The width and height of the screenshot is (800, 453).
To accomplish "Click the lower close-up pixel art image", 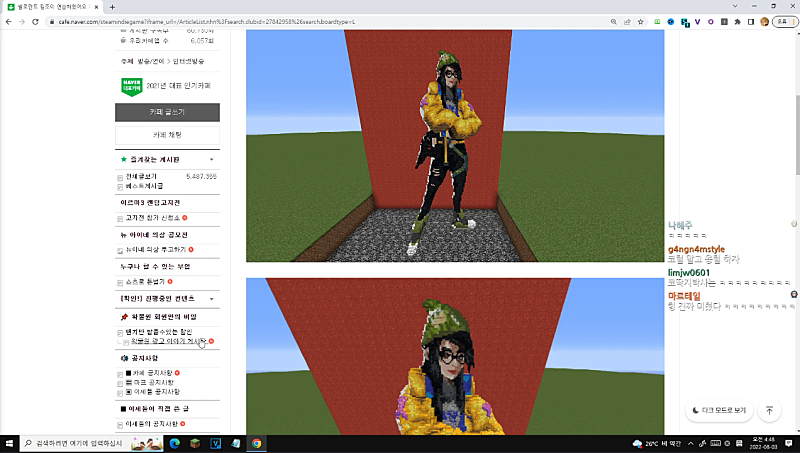I will coord(455,357).
